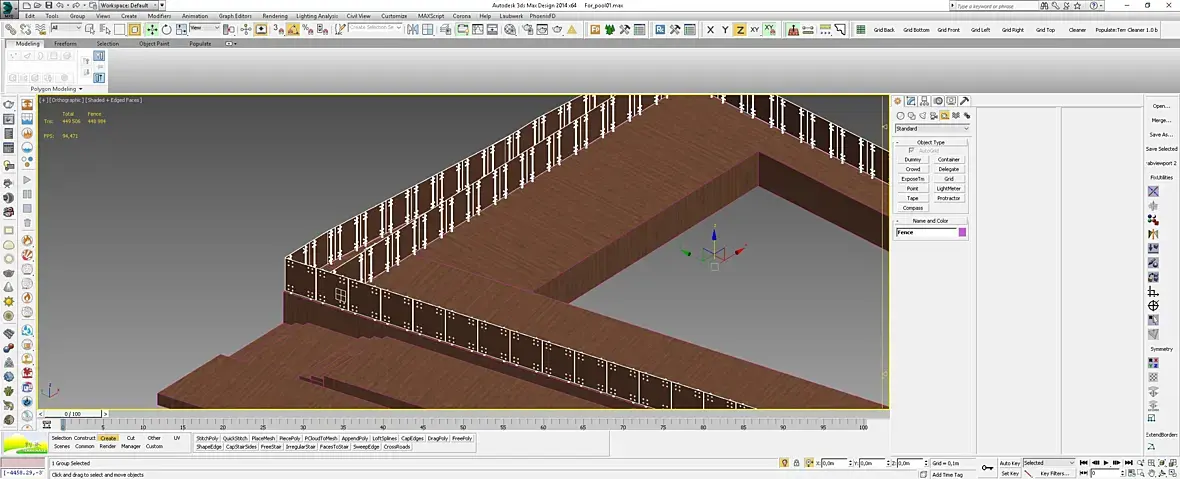Click the Dummy helper button
This screenshot has height=479, width=1180.
coord(912,160)
